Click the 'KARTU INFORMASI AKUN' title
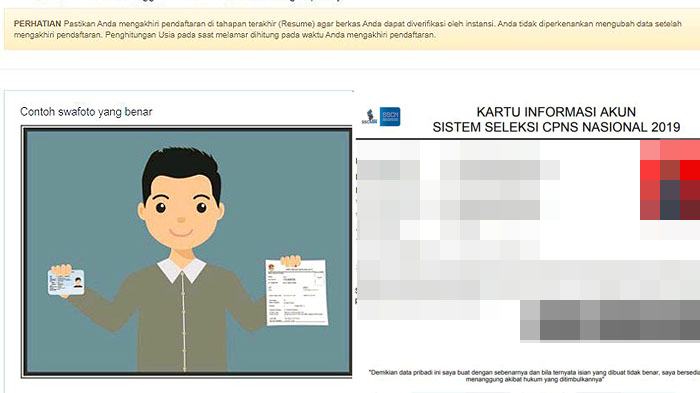Viewport: 700px width, 393px height. (556, 112)
